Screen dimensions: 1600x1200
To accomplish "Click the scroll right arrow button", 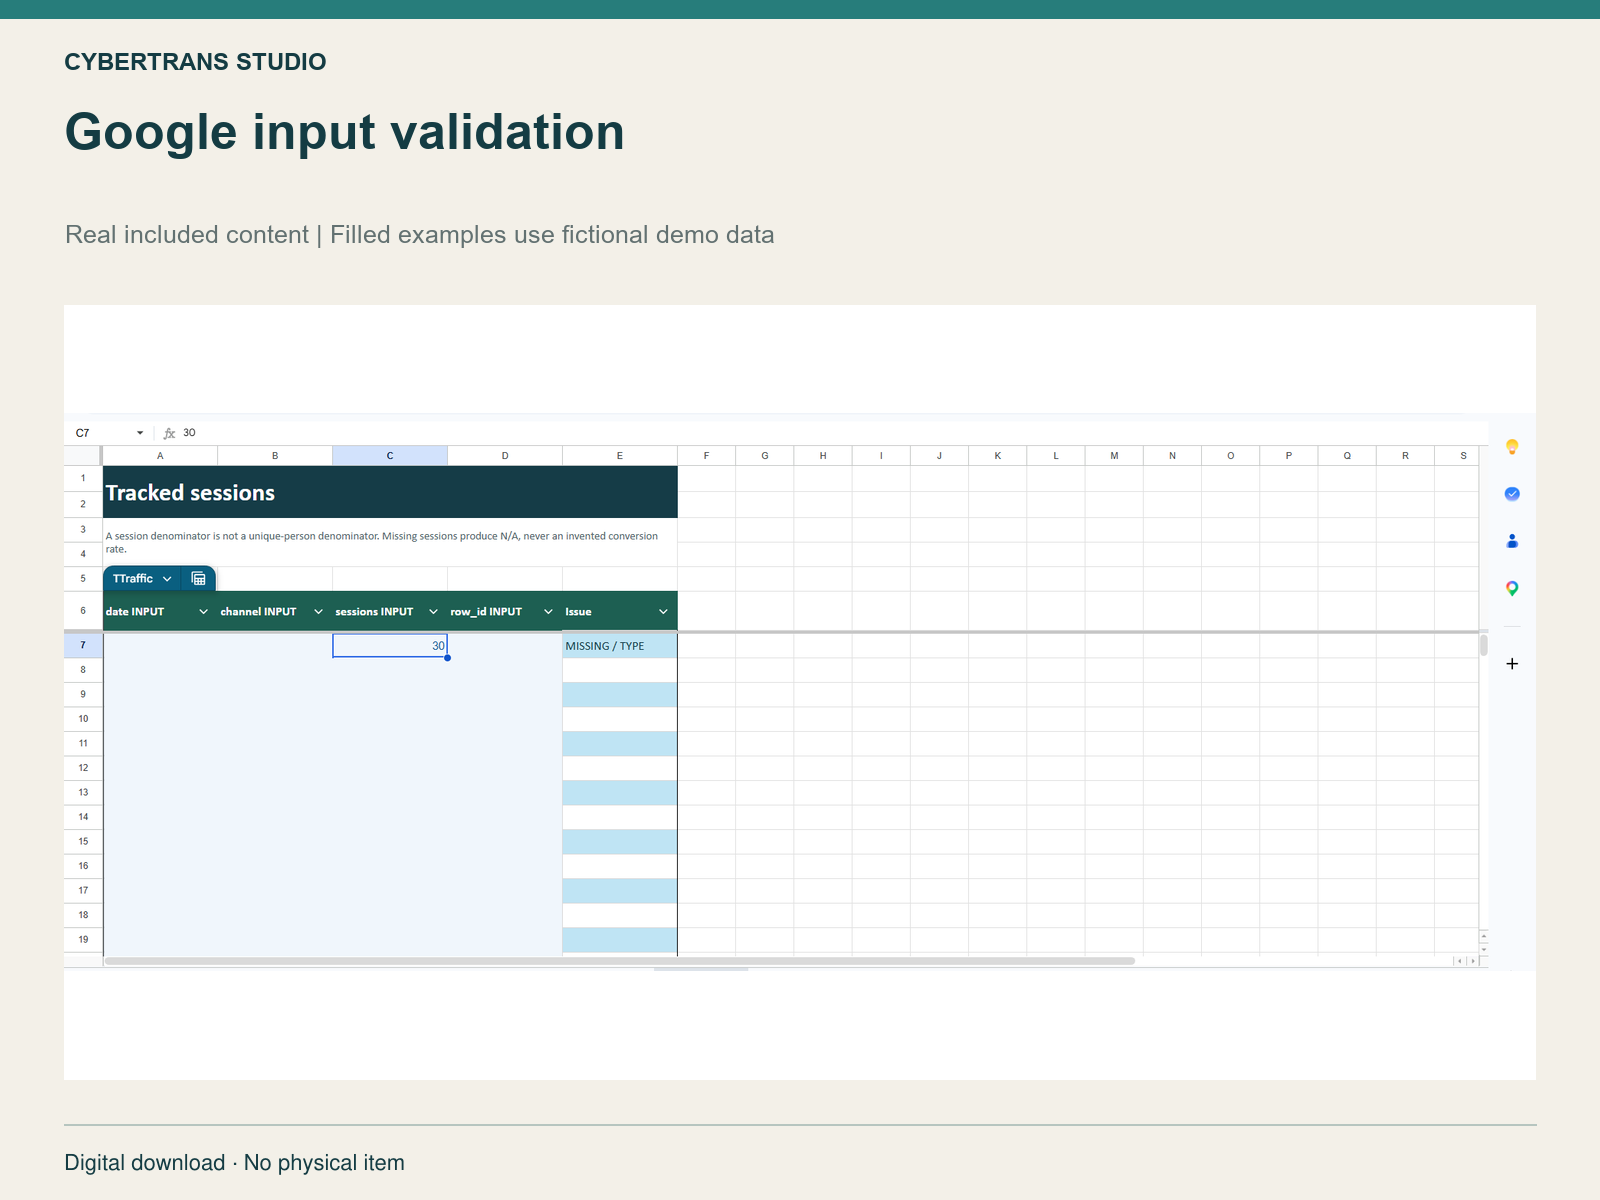I will (x=1472, y=961).
